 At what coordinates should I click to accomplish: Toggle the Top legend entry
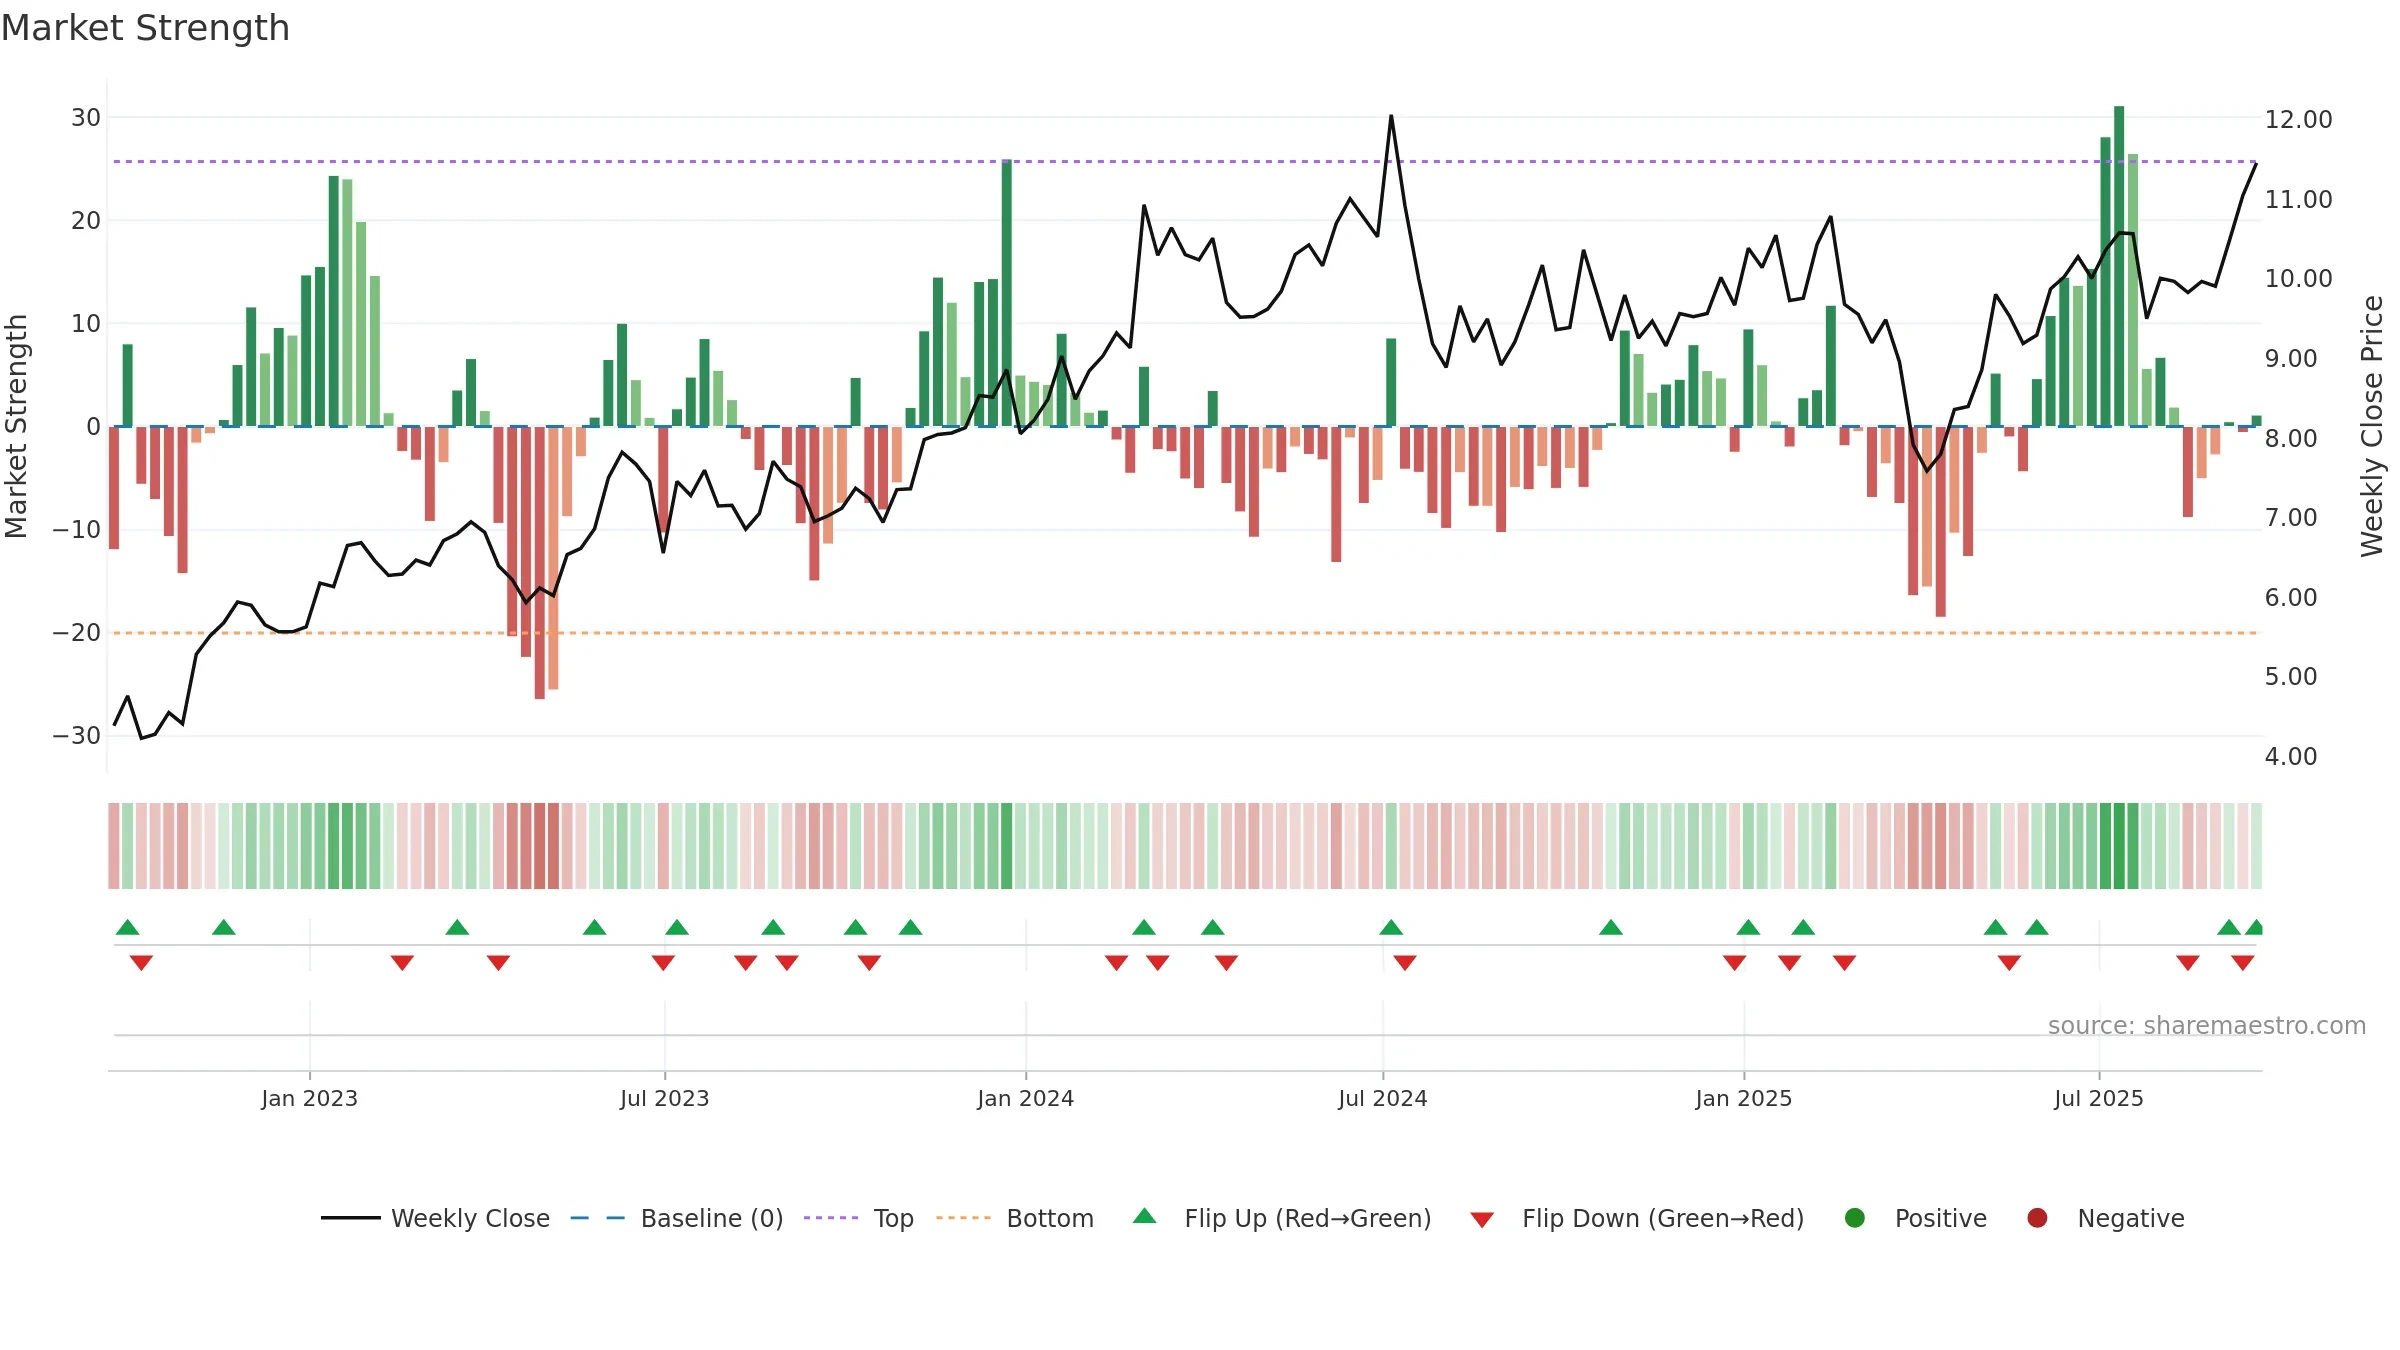click(859, 1218)
